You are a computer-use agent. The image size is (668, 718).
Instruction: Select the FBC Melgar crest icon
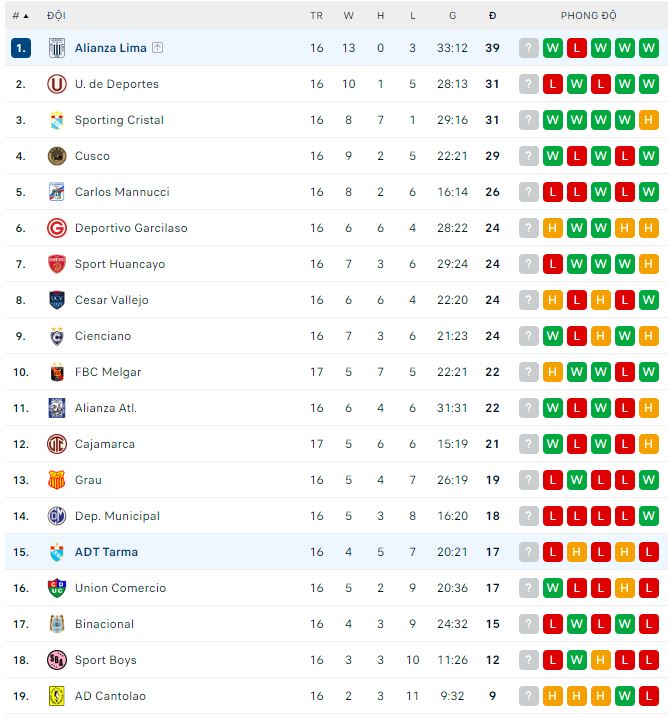[x=56, y=372]
